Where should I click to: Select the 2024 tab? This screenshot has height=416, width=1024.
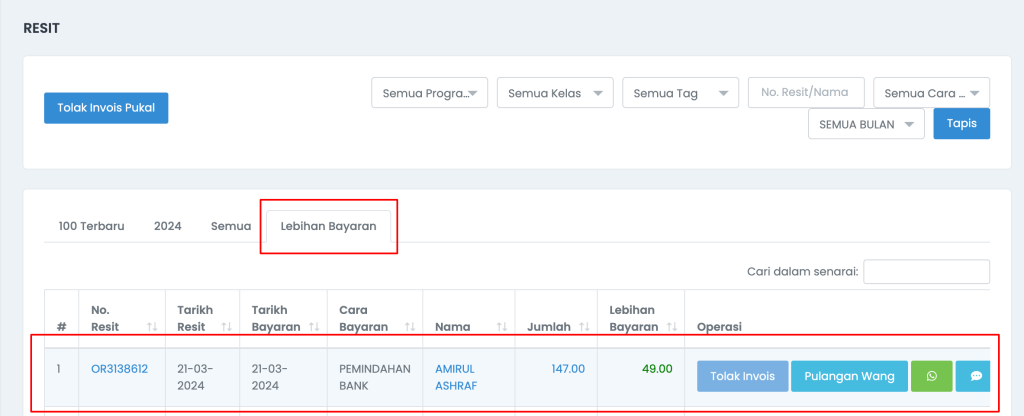[x=168, y=226]
